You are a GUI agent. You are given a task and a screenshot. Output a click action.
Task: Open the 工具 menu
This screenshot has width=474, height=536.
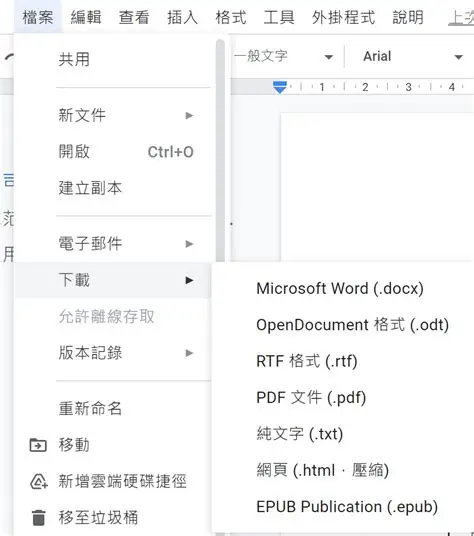click(x=279, y=17)
